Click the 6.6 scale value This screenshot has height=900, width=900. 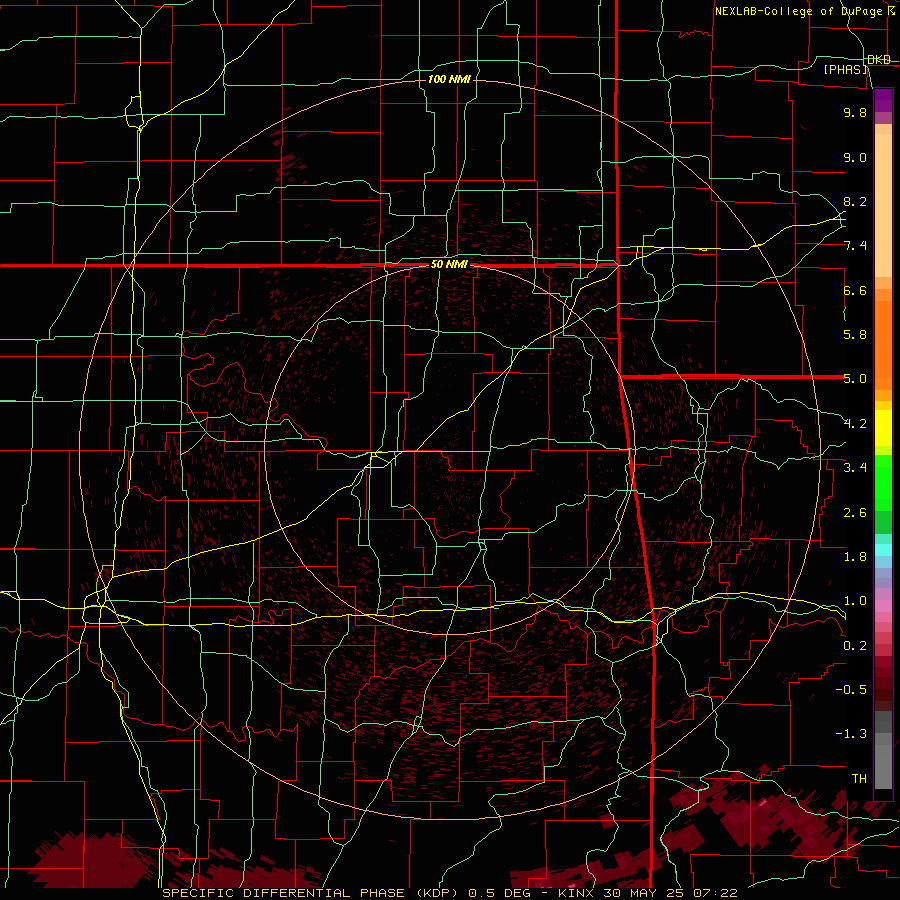point(855,290)
